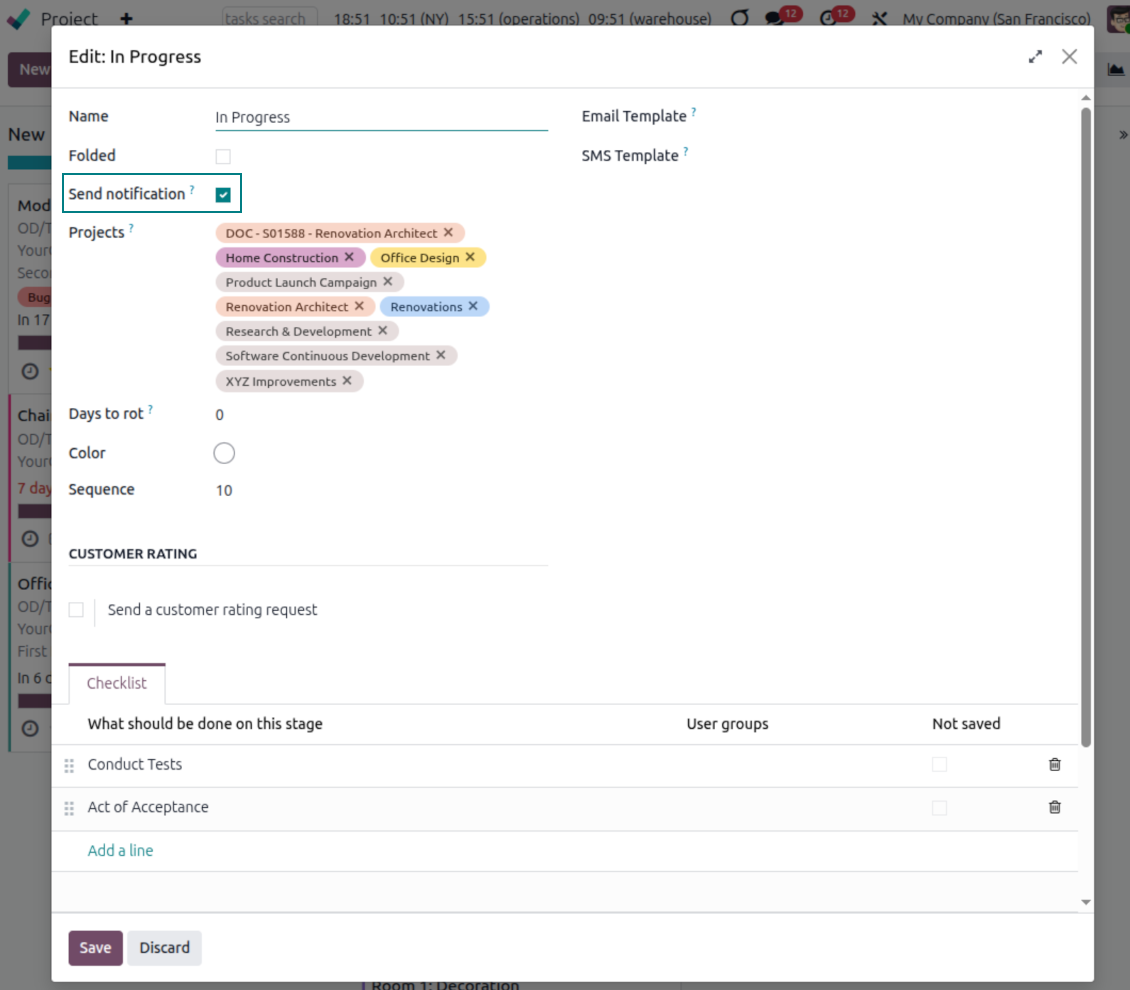1130x990 pixels.
Task: Enable the Folded checkbox
Action: coord(223,157)
